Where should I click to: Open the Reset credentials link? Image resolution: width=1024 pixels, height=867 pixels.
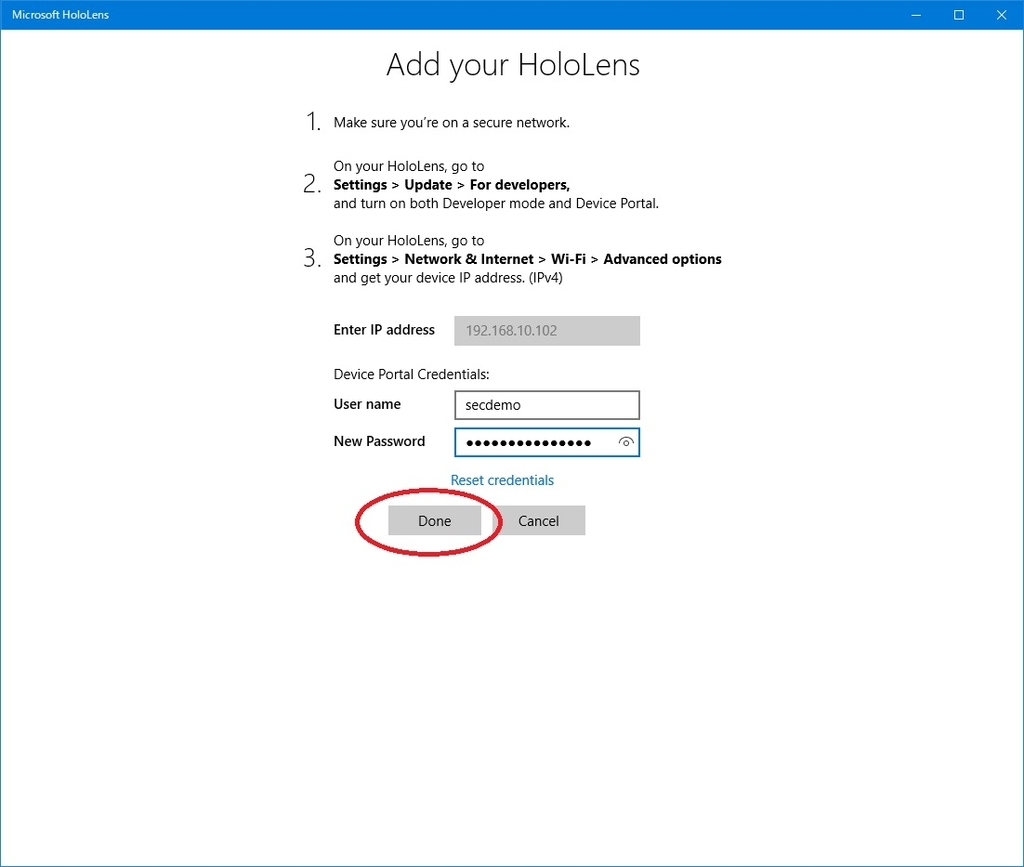[502, 480]
